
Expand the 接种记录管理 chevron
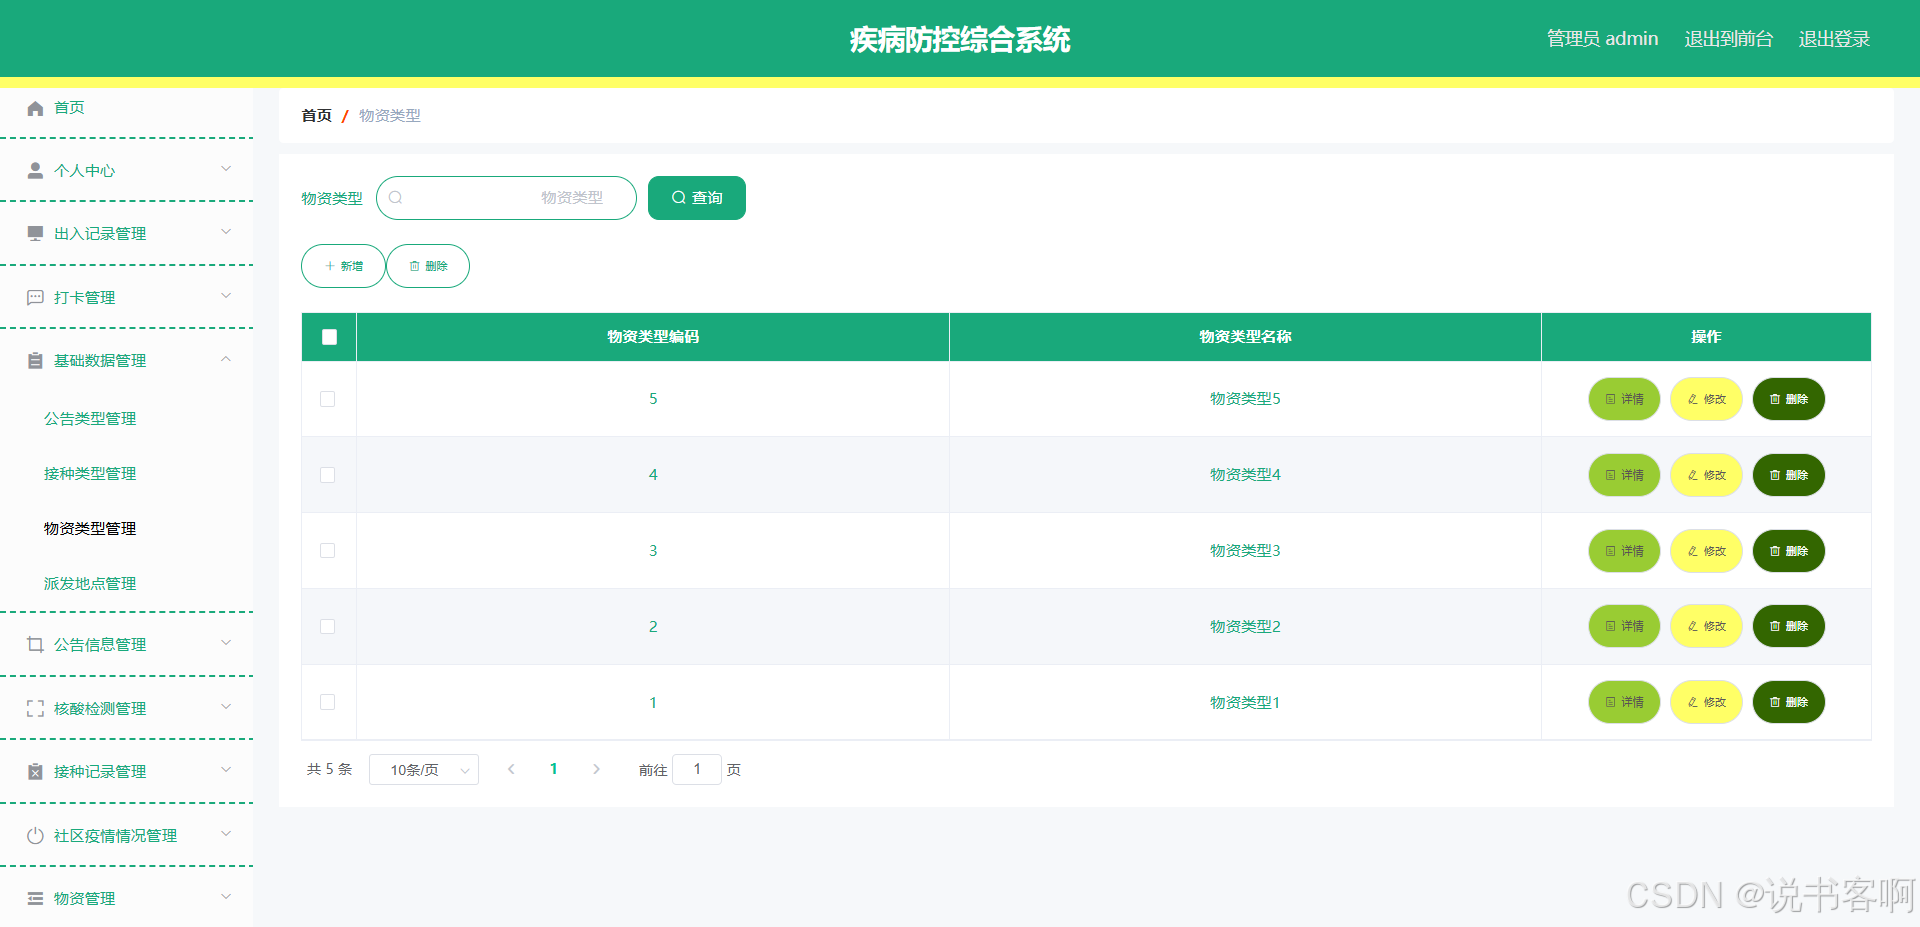(226, 770)
